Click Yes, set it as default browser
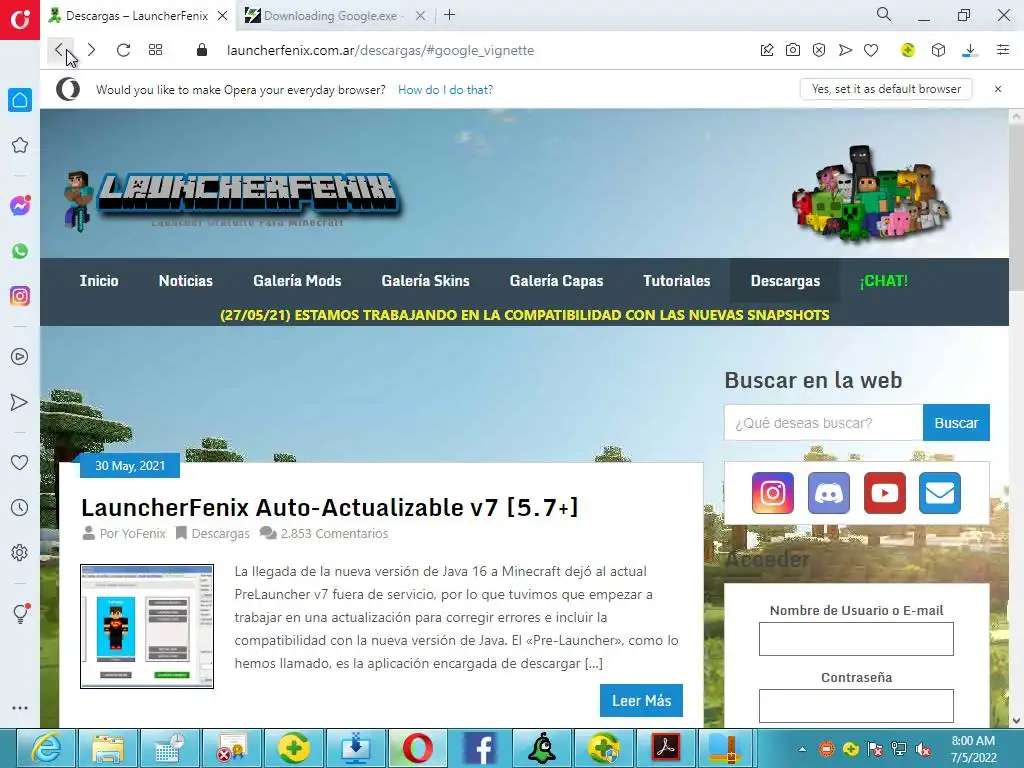Viewport: 1024px width, 768px height. [x=886, y=89]
